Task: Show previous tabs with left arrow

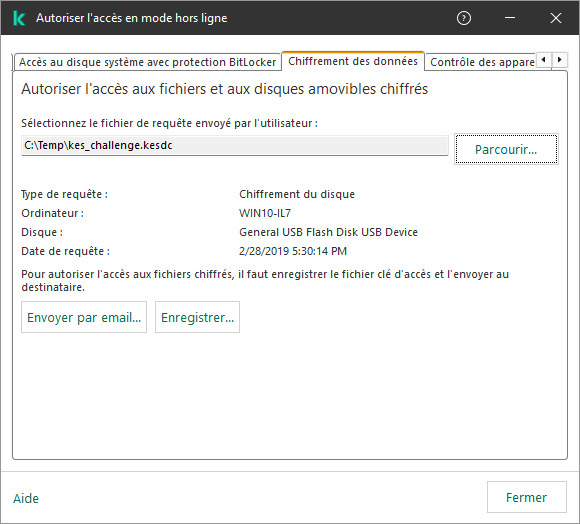Action: [543, 60]
